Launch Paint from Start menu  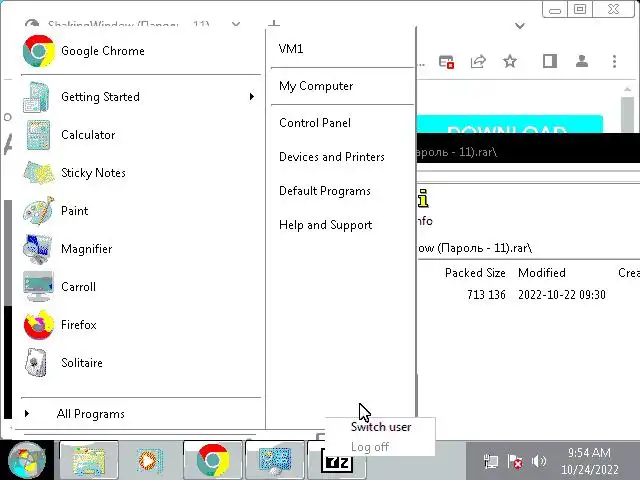pos(141,211)
